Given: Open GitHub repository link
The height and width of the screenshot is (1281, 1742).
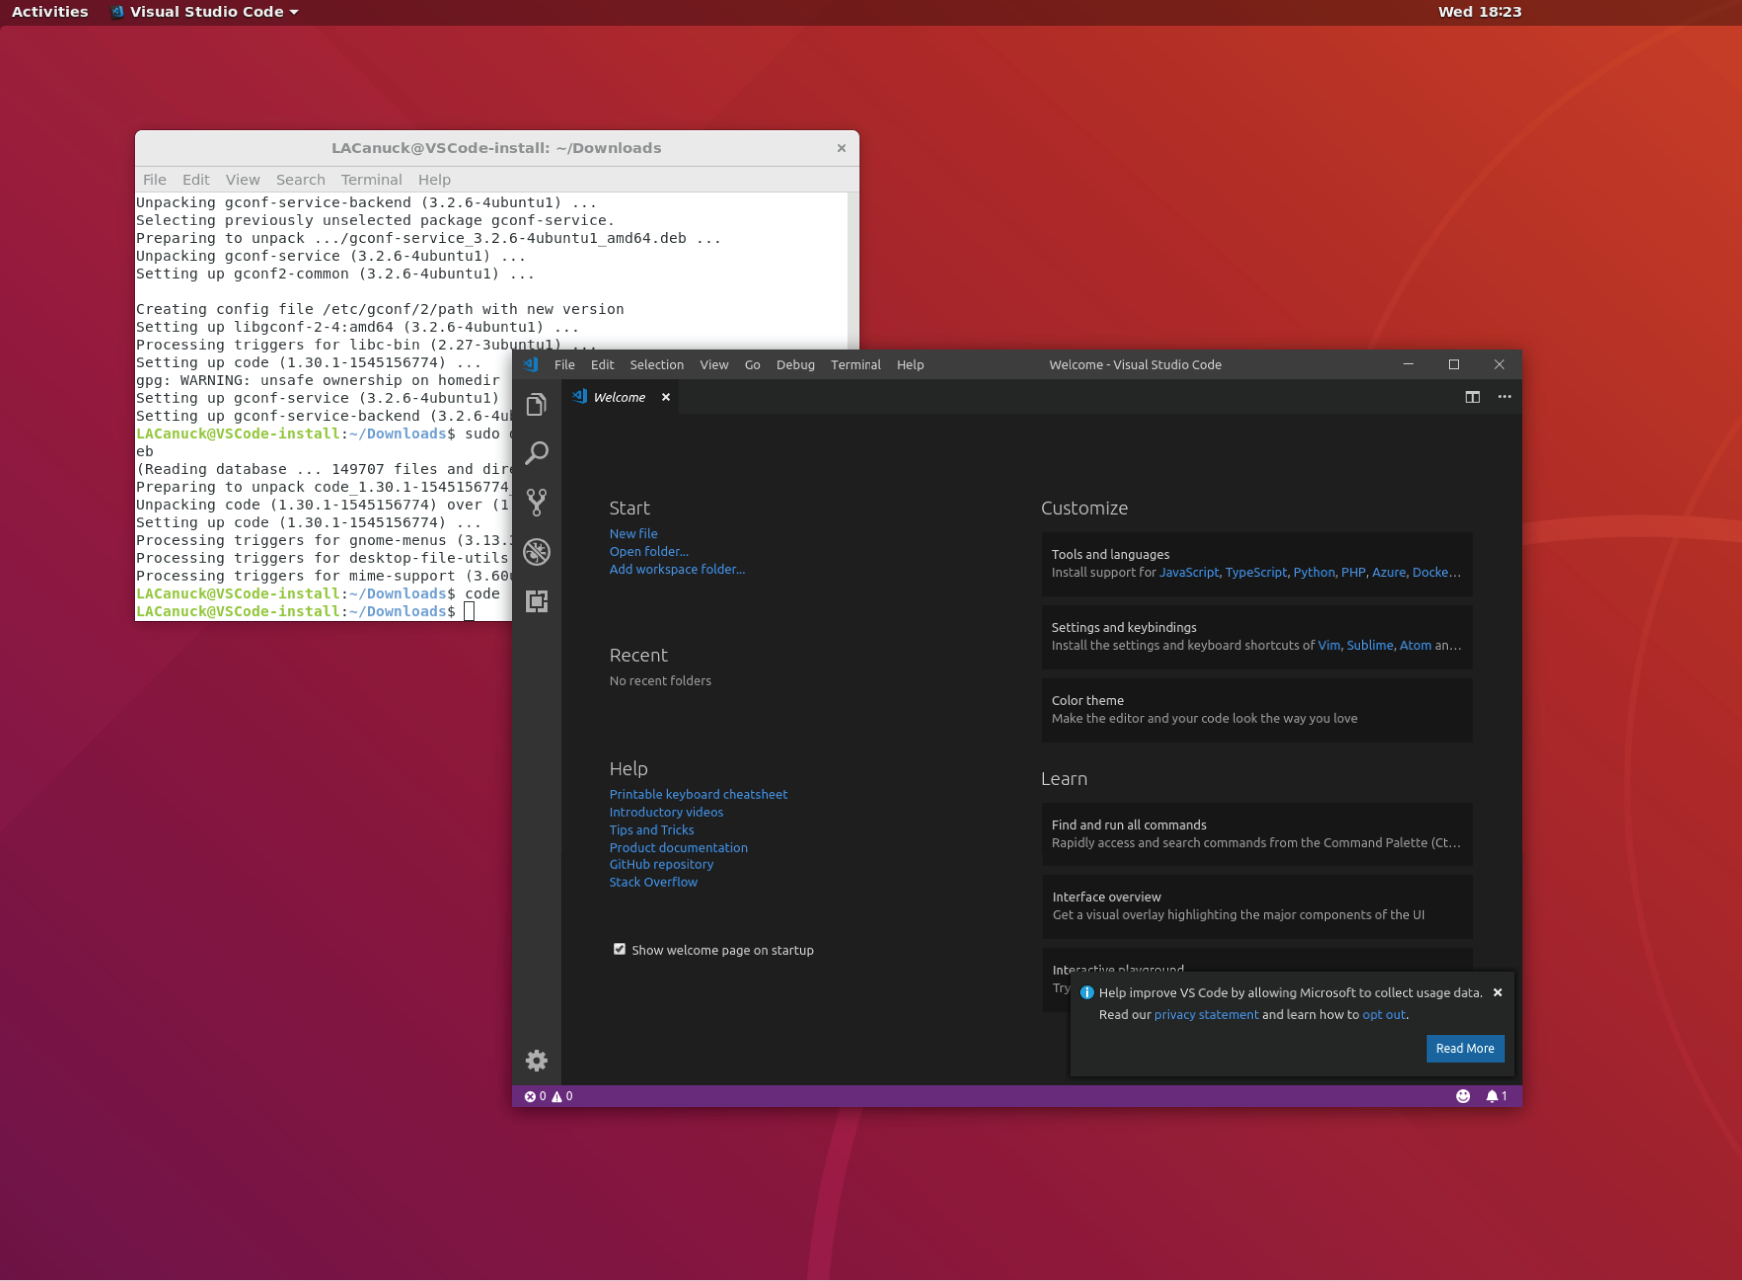Looking at the screenshot, I should click(661, 864).
